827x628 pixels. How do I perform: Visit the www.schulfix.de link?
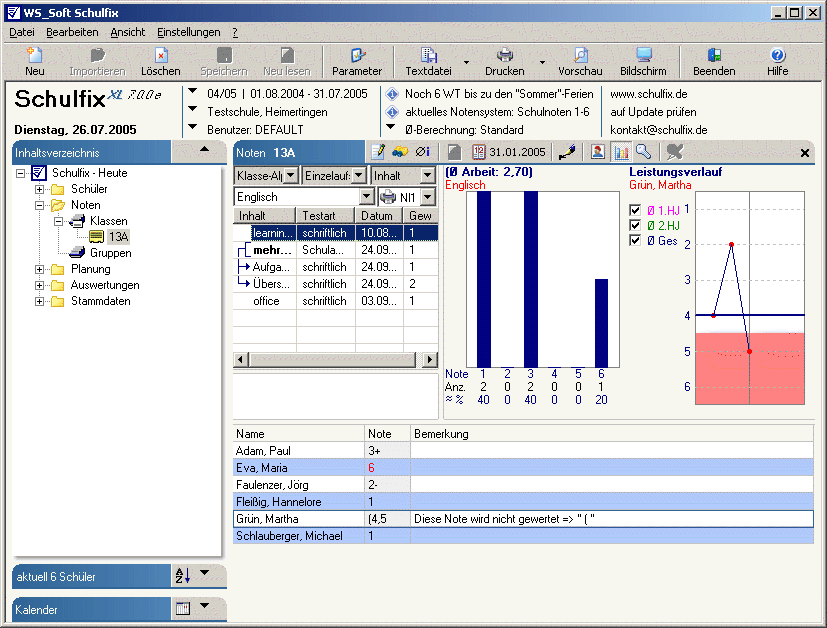click(649, 94)
